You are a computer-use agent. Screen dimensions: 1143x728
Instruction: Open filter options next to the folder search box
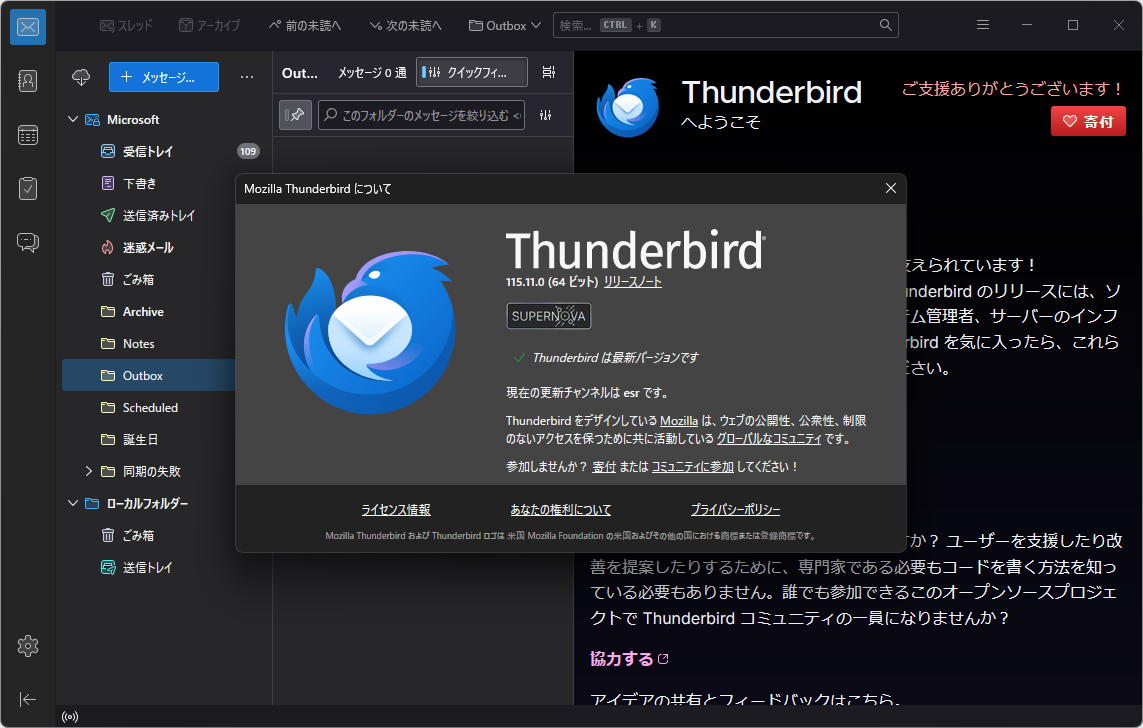[546, 115]
